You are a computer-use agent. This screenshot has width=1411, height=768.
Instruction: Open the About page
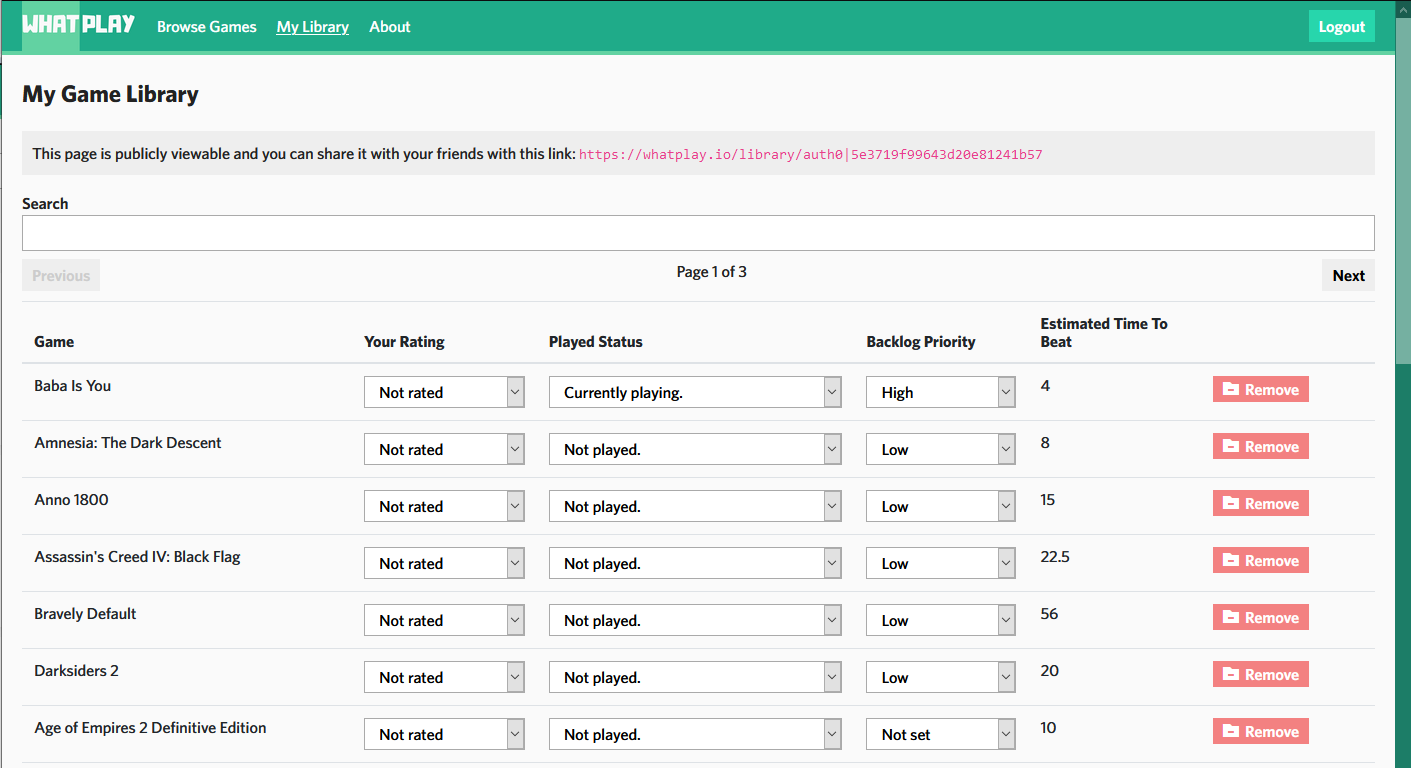tap(390, 27)
